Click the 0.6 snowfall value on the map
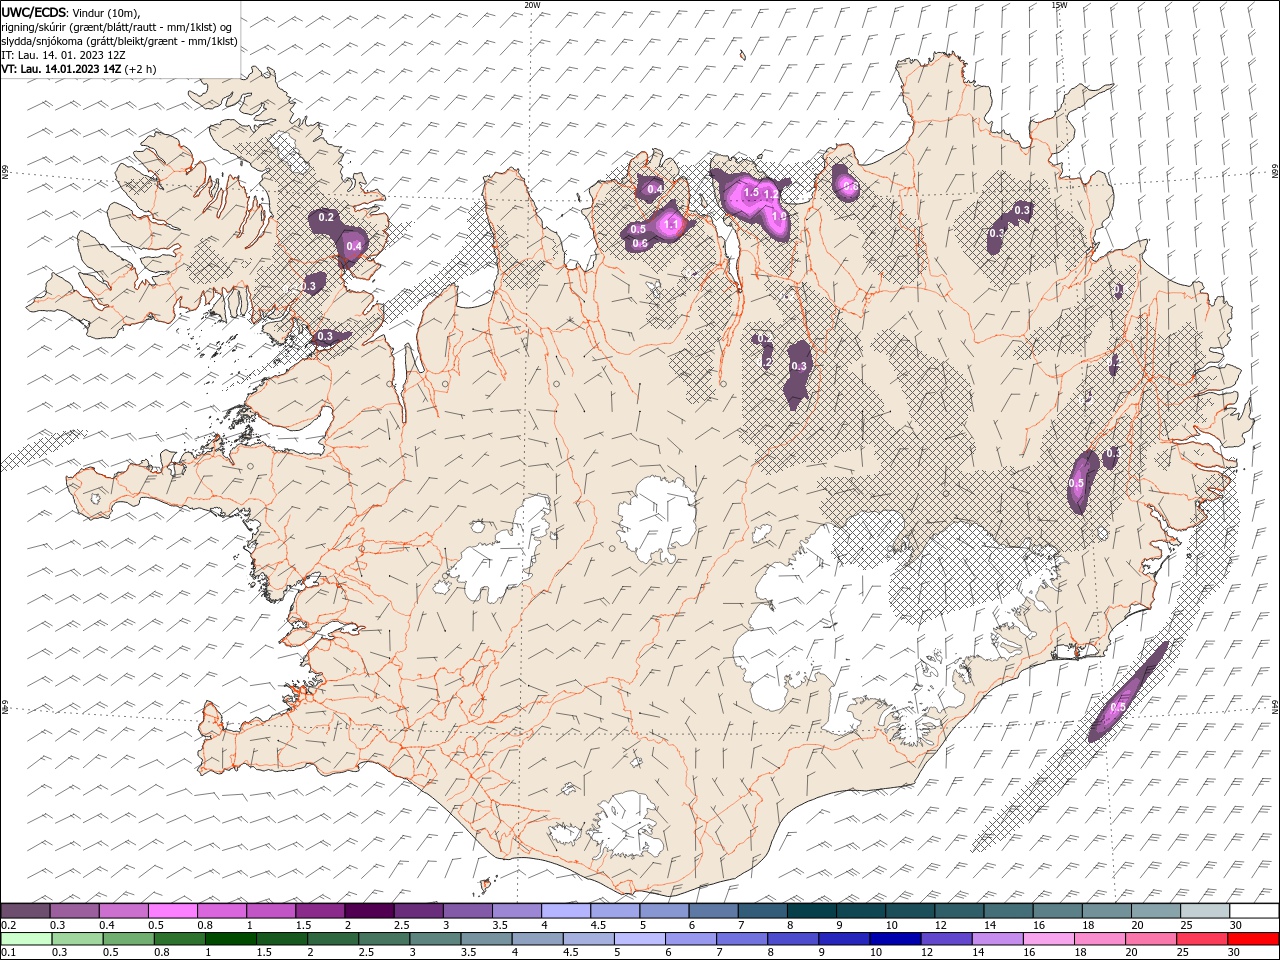 pos(640,243)
